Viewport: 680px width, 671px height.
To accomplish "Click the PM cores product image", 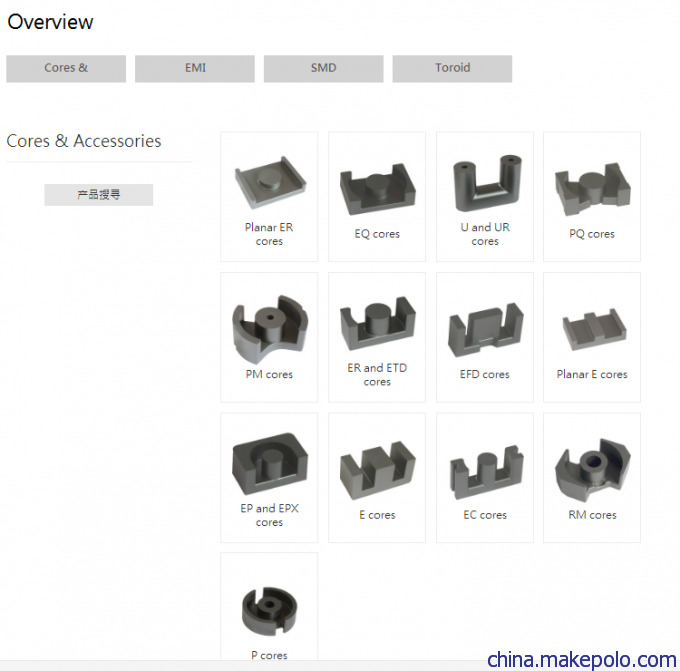I will (270, 329).
